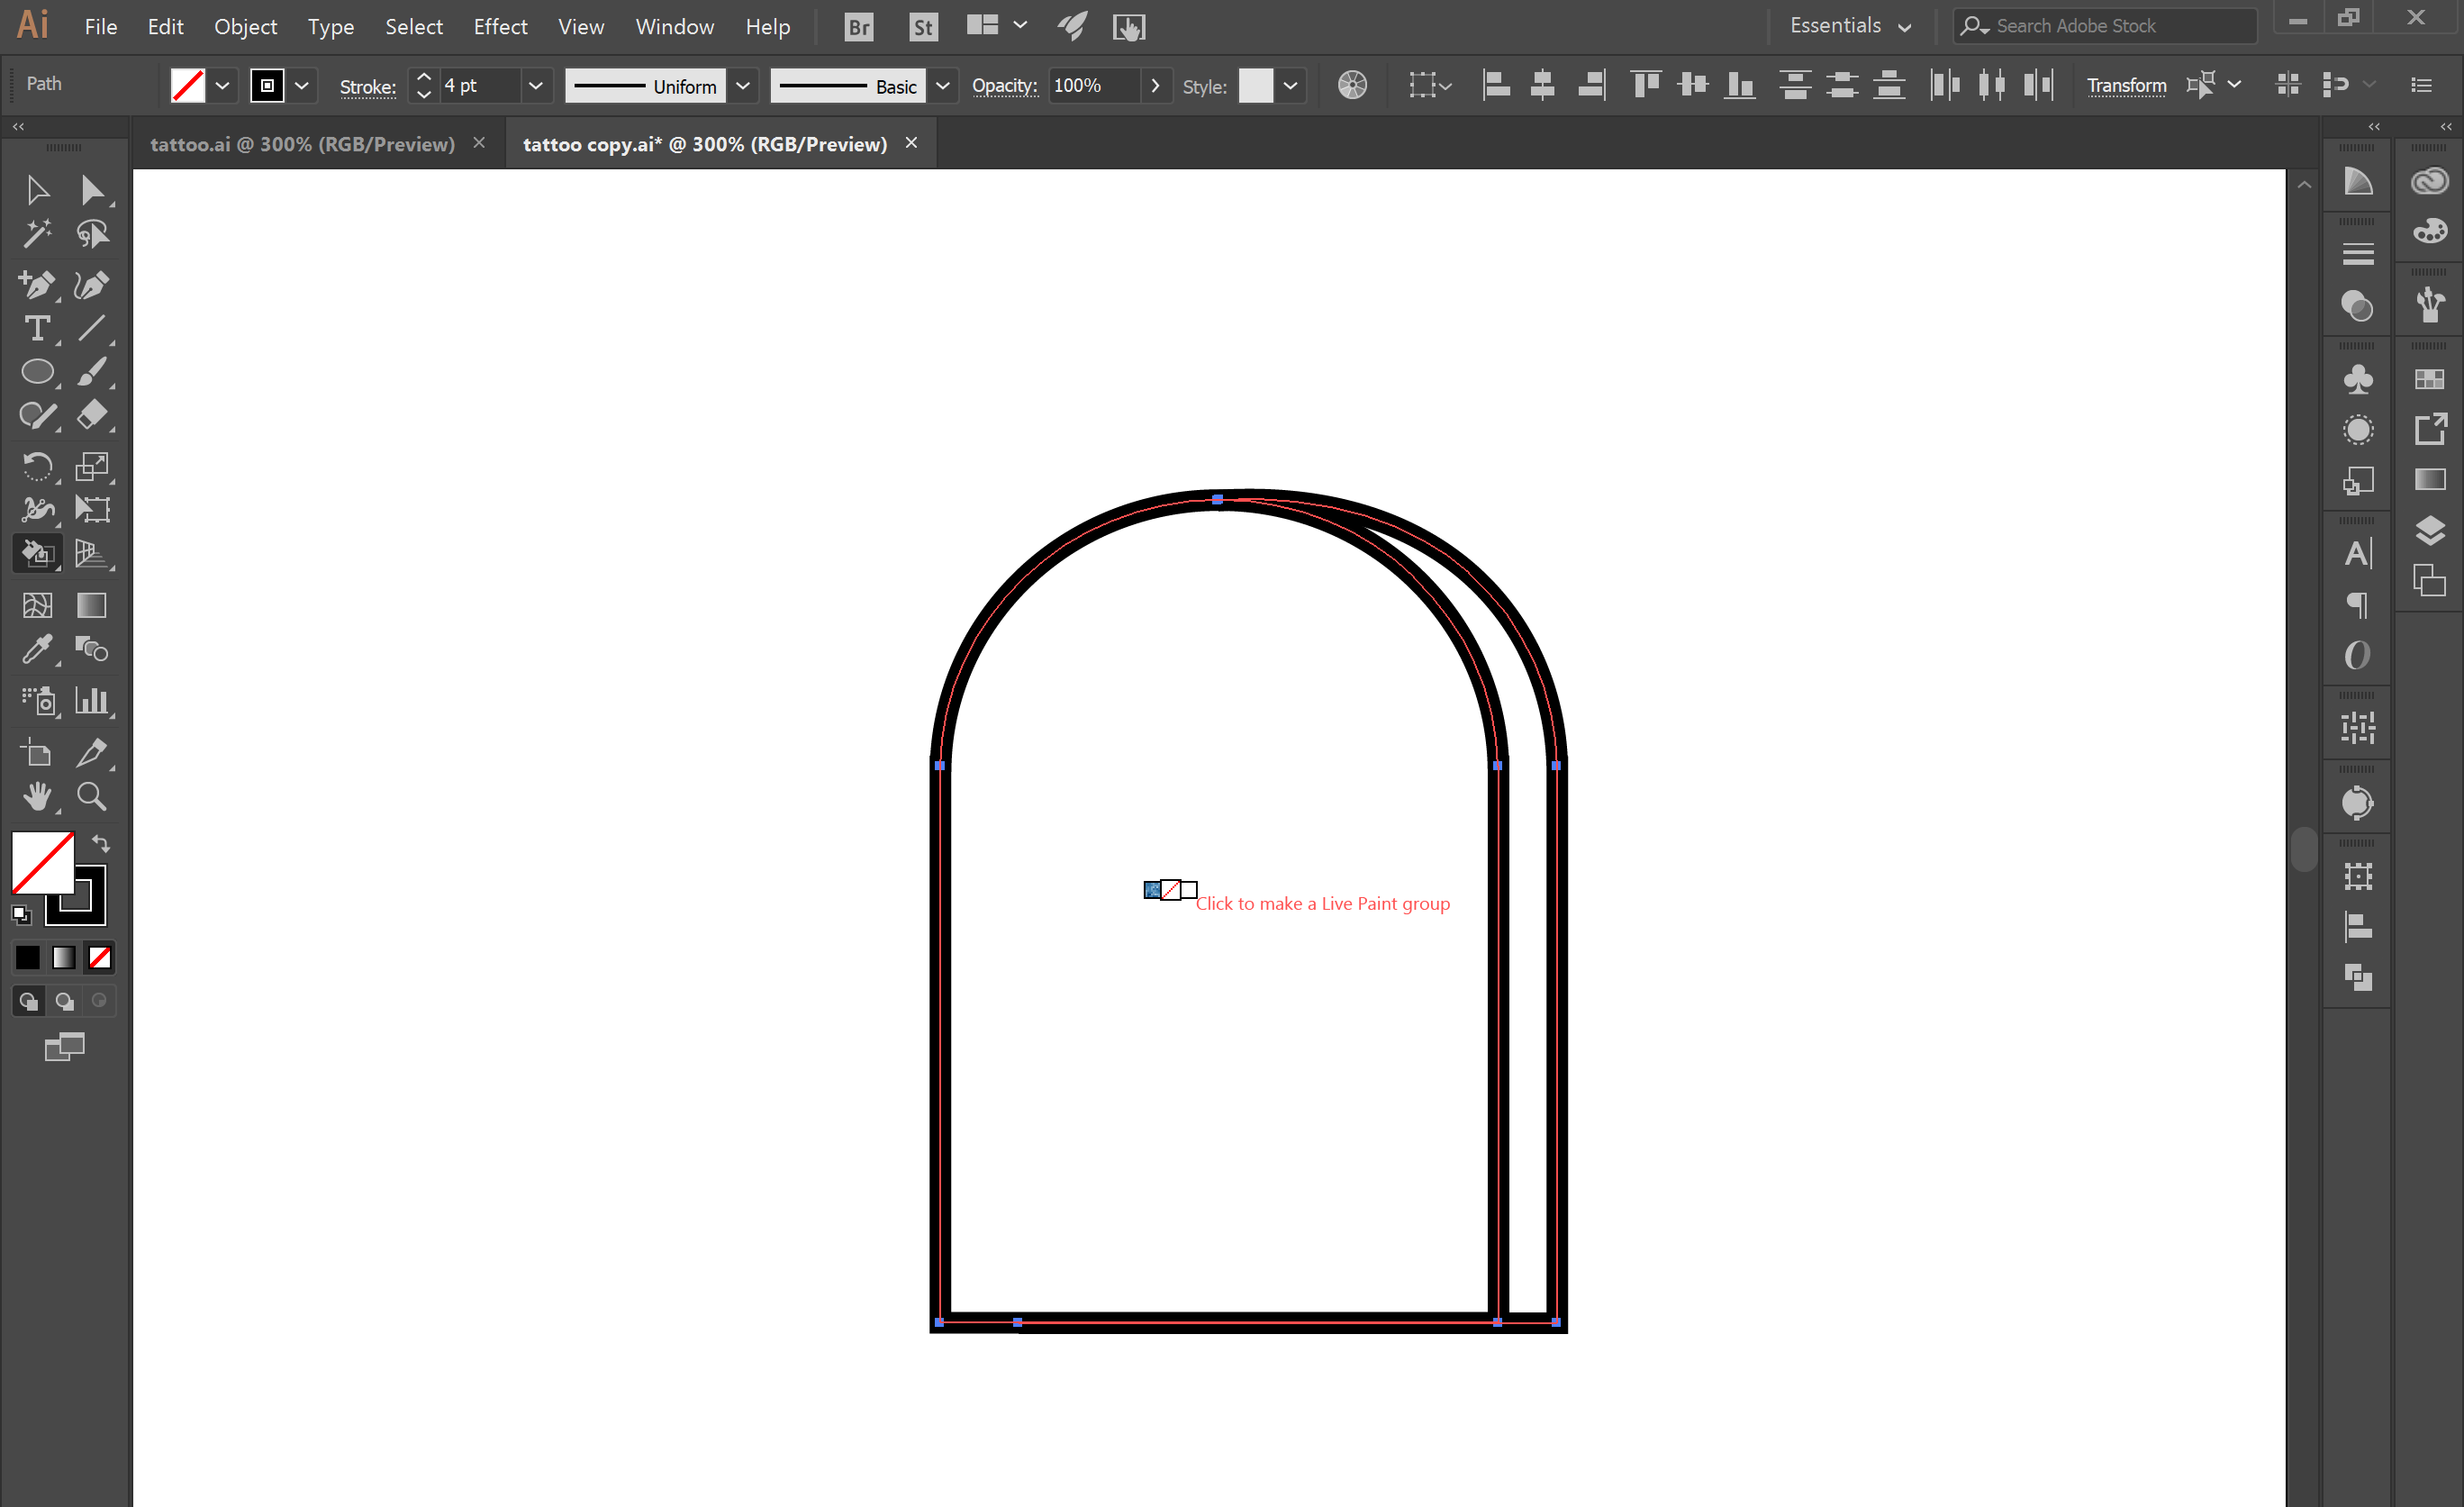Open the Opacity panel link

(x=1005, y=86)
